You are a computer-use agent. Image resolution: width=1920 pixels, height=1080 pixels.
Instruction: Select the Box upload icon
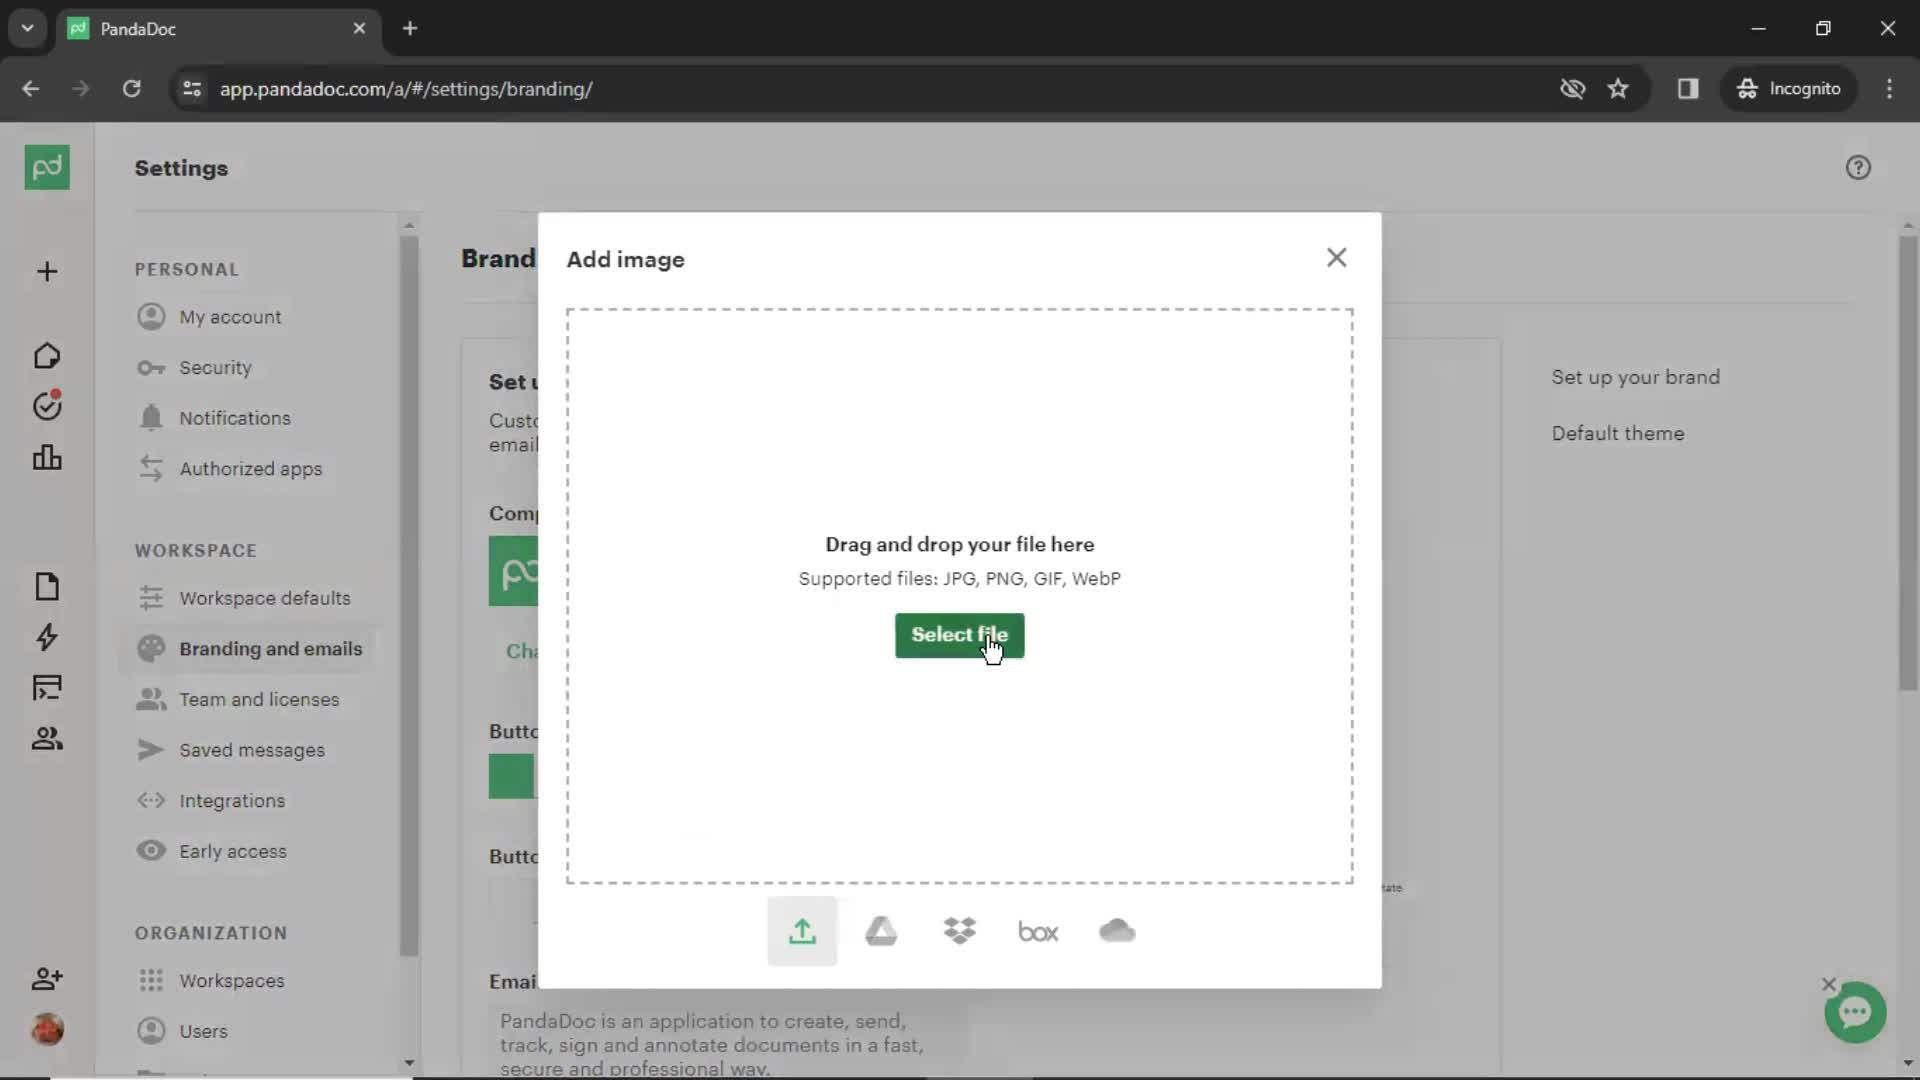point(1040,931)
